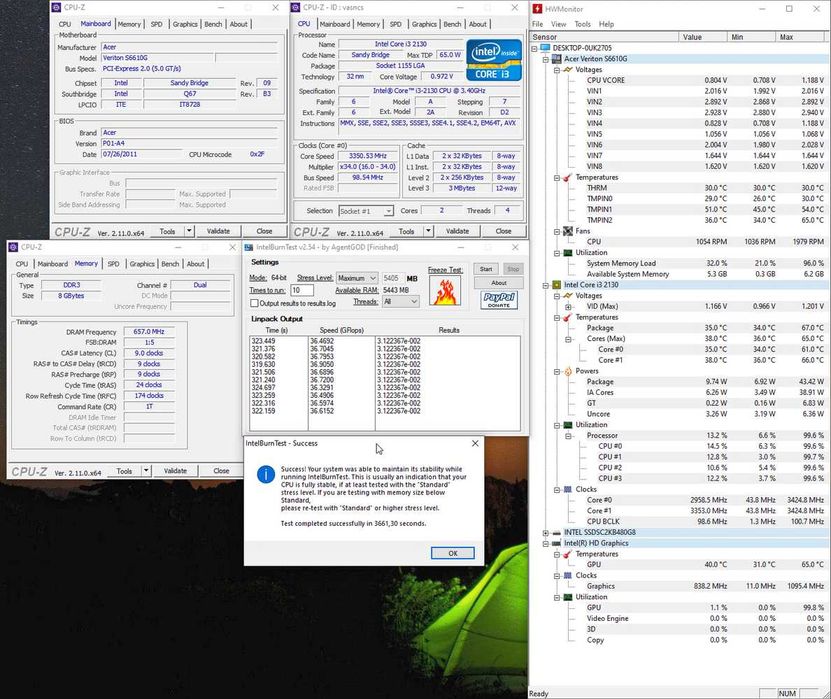Click the CPU-Z Memory window title icon
The height and width of the screenshot is (699, 831).
(x=13, y=247)
